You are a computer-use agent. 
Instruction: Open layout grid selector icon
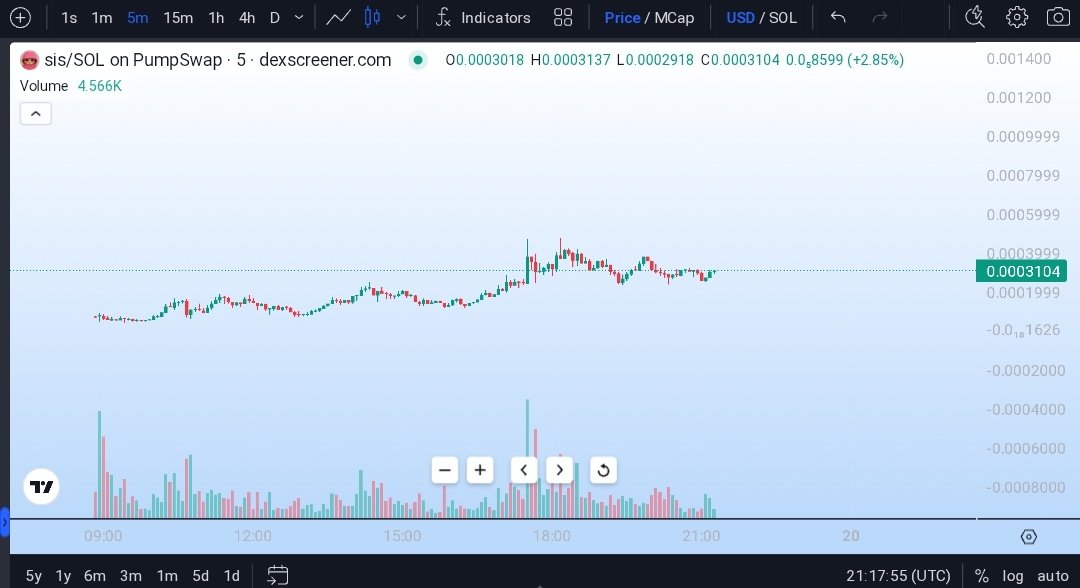(x=563, y=18)
